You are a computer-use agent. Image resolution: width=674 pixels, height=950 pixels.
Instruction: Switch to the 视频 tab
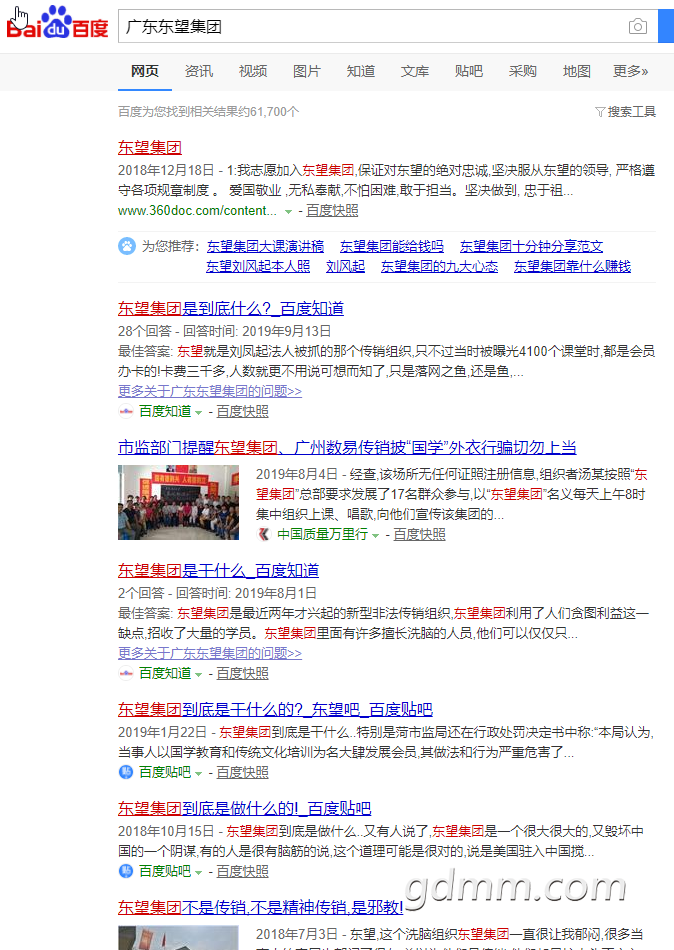tap(253, 71)
